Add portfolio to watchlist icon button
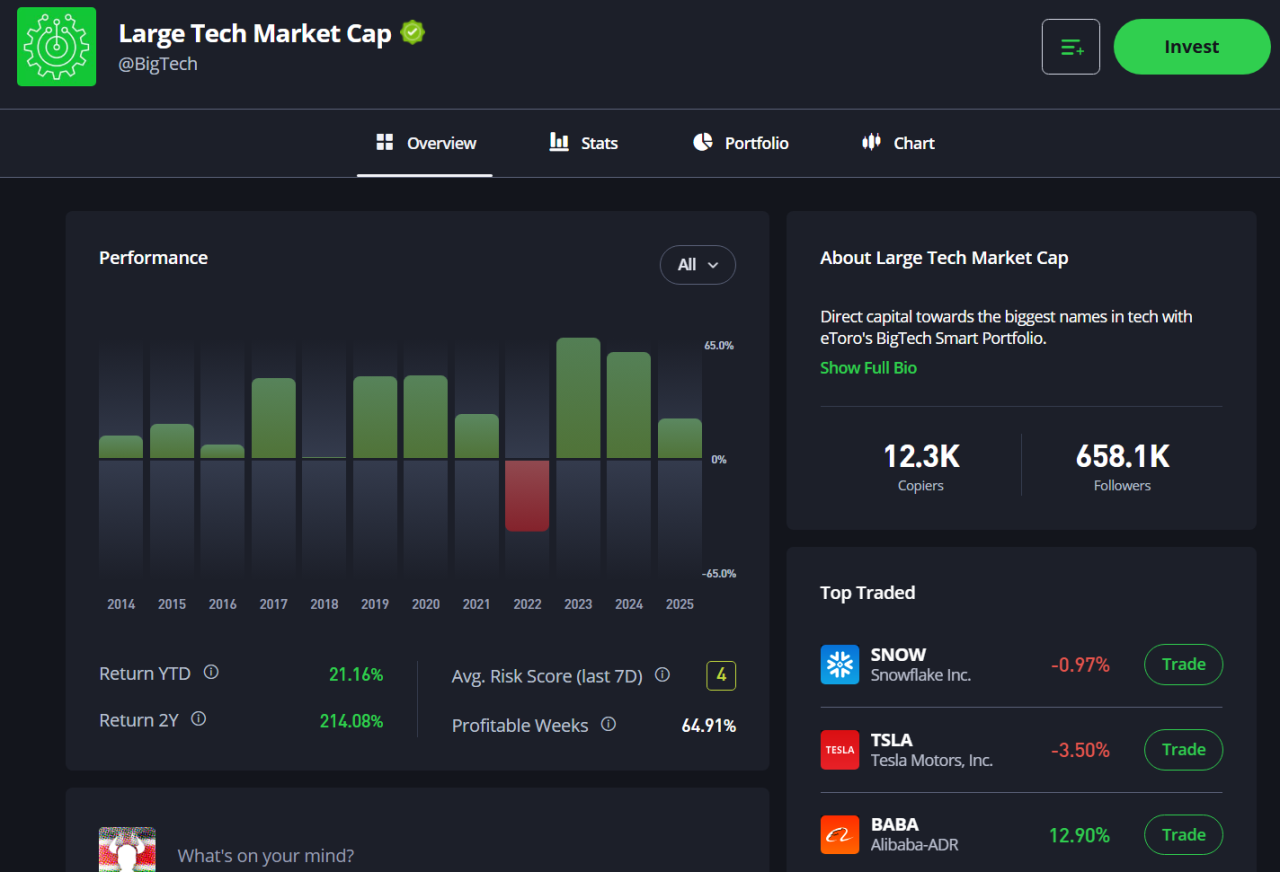 (1071, 47)
